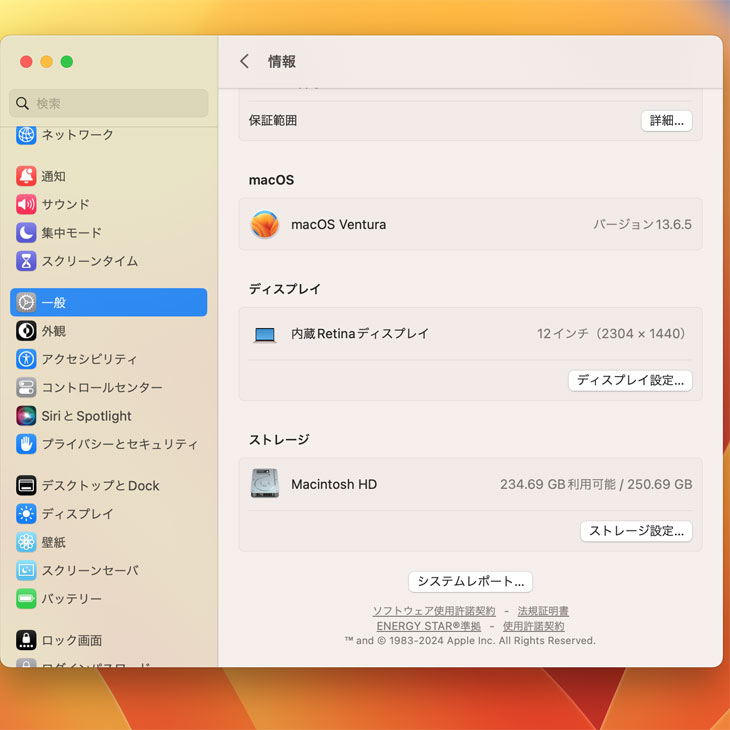Open the システムレポート... button
730x730 pixels.
point(470,582)
